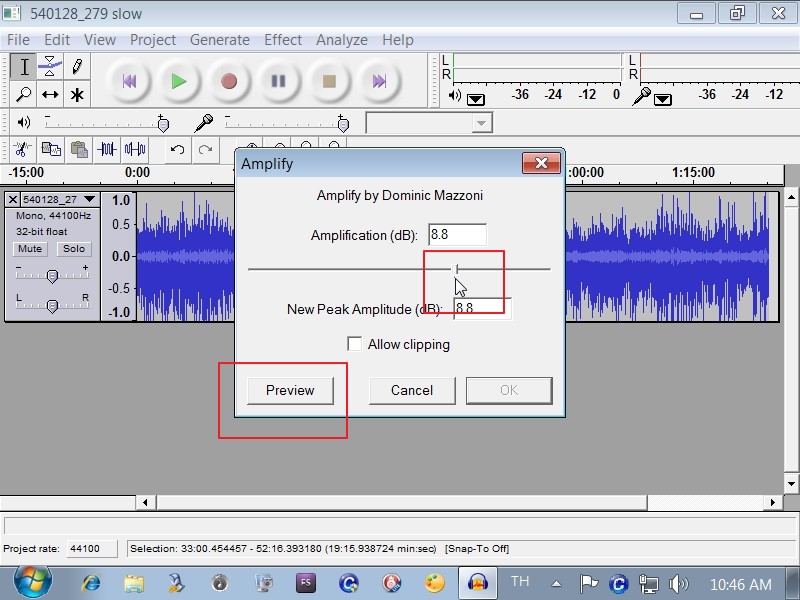Select the Zoom magnifier tool
This screenshot has height=600, width=800.
pos(23,94)
